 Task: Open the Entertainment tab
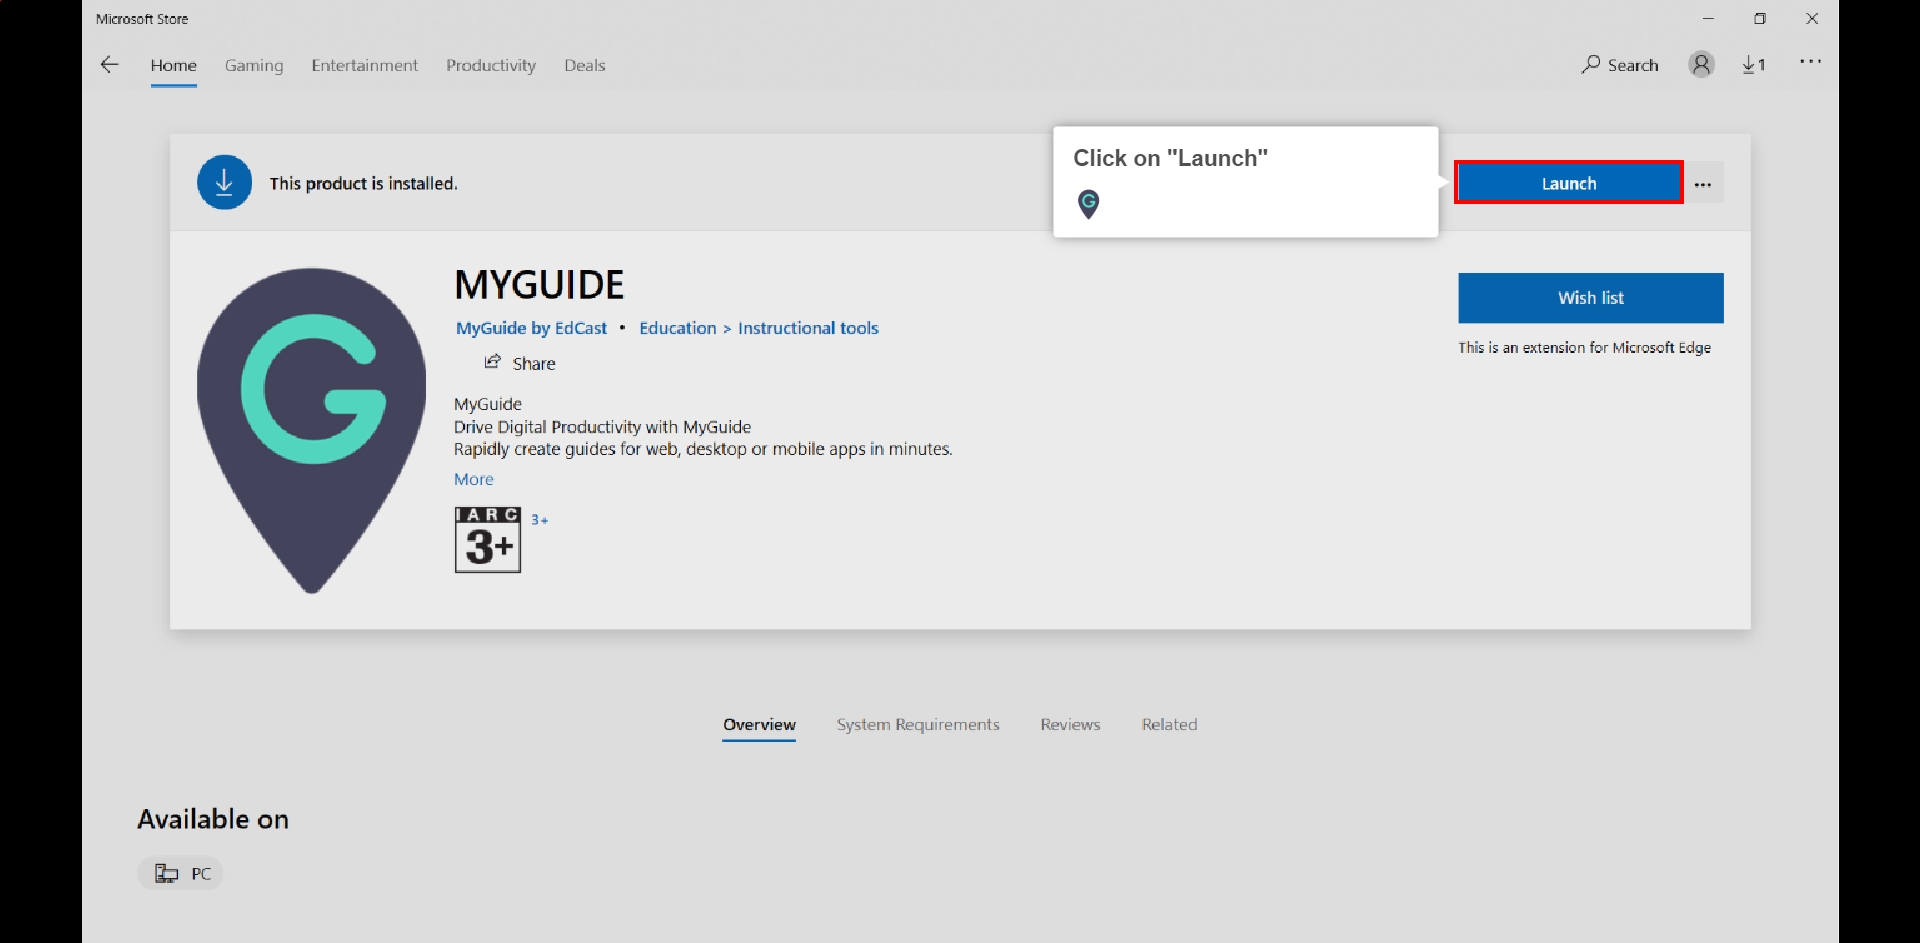(364, 65)
